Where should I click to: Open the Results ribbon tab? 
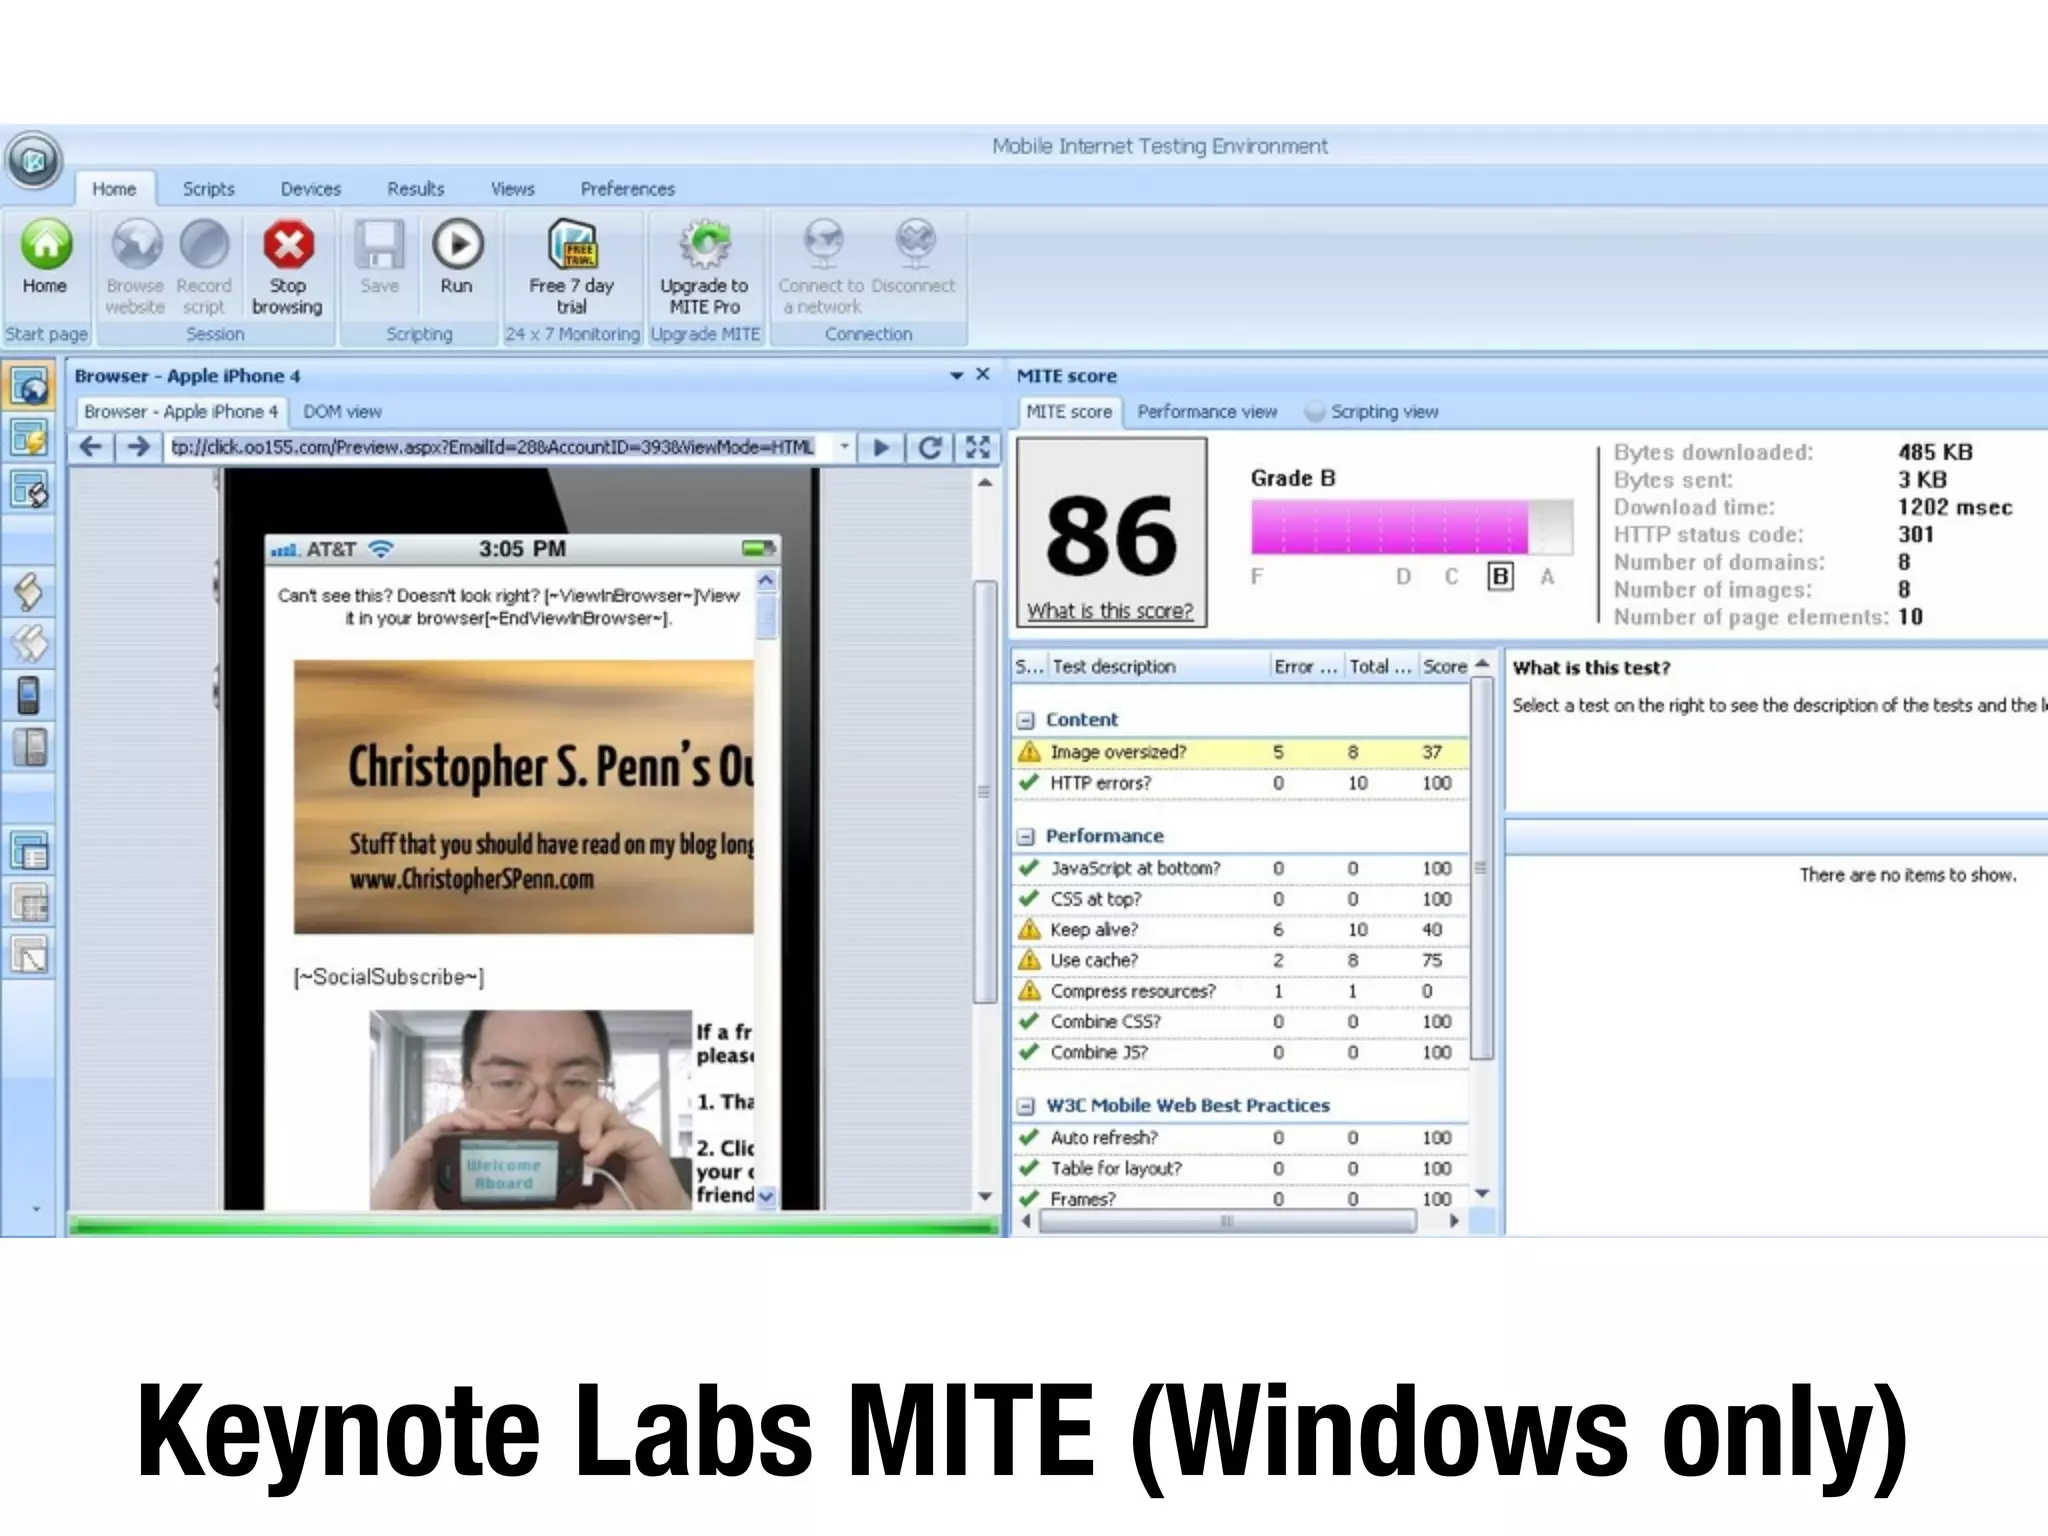point(416,189)
